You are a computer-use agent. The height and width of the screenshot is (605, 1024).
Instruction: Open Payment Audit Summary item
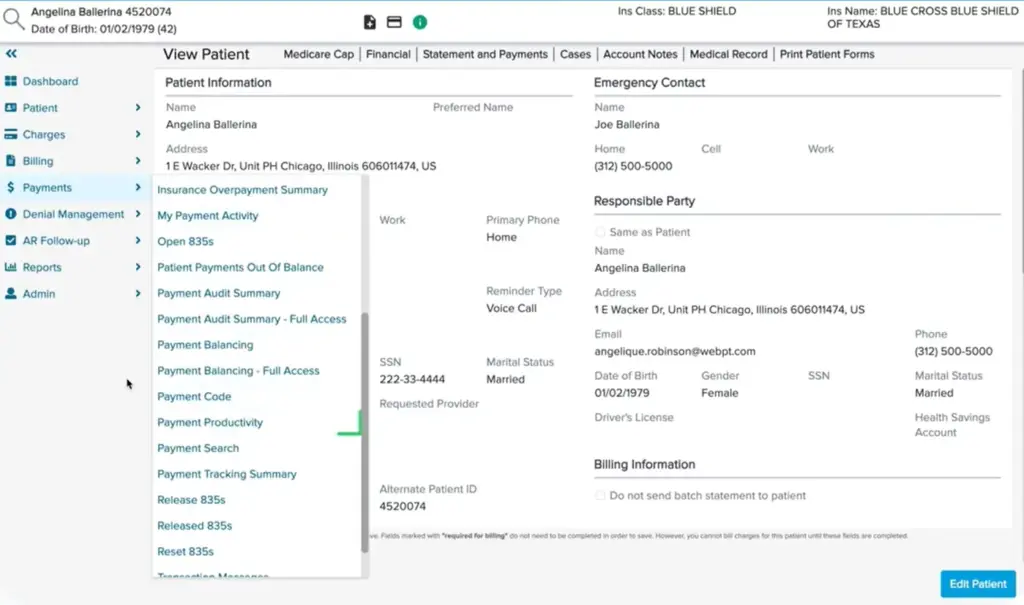(x=219, y=293)
